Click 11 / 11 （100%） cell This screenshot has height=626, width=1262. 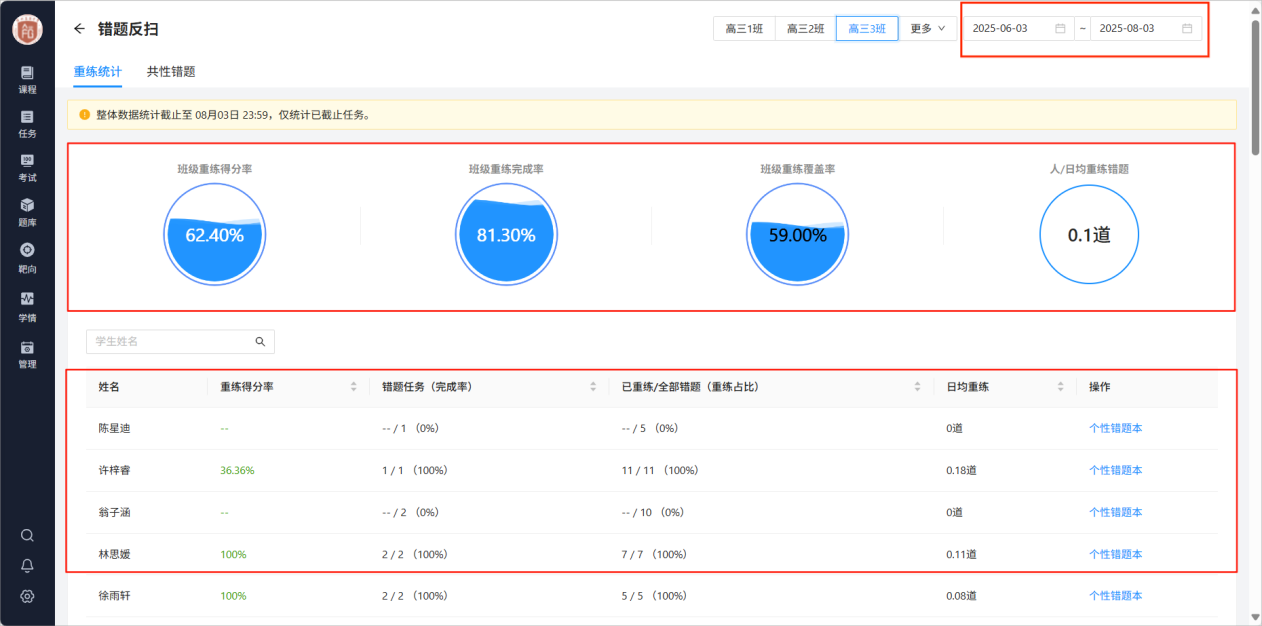(659, 470)
